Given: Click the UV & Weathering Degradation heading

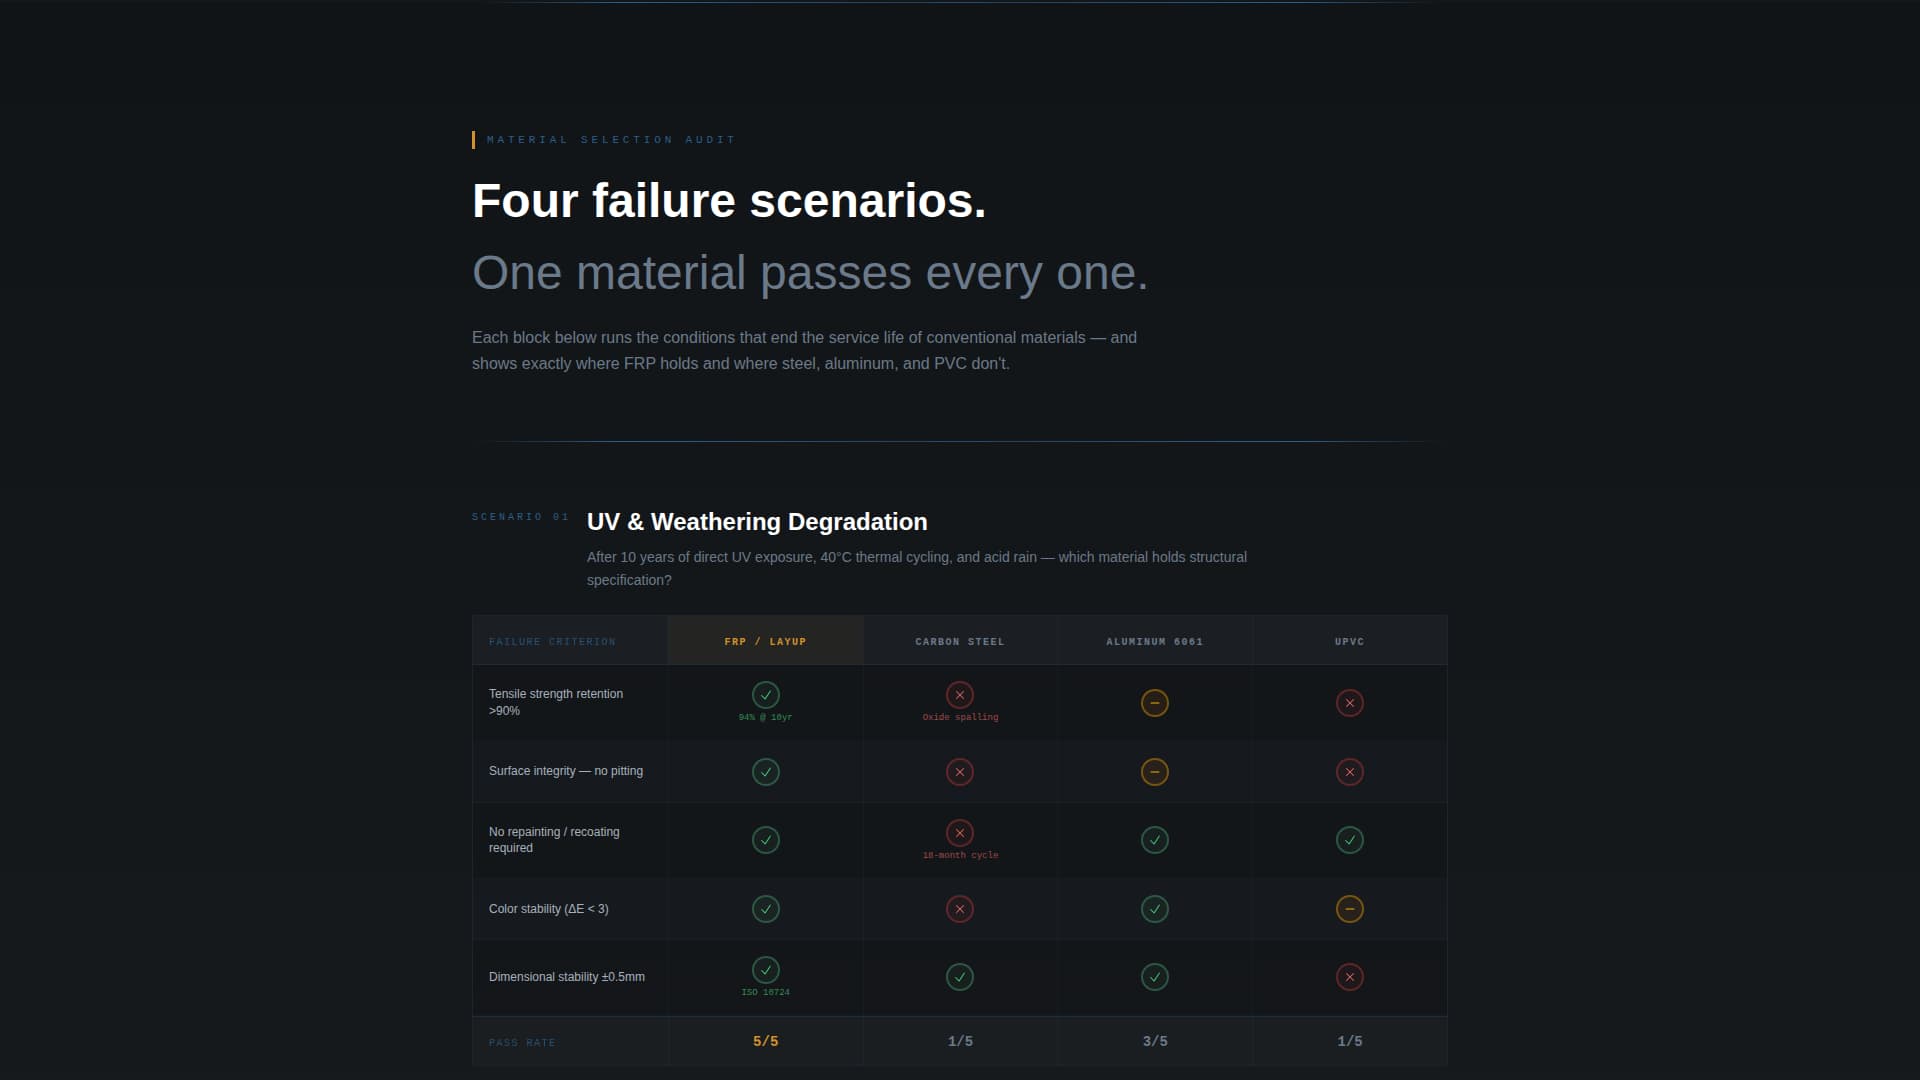Looking at the screenshot, I should coord(757,522).
